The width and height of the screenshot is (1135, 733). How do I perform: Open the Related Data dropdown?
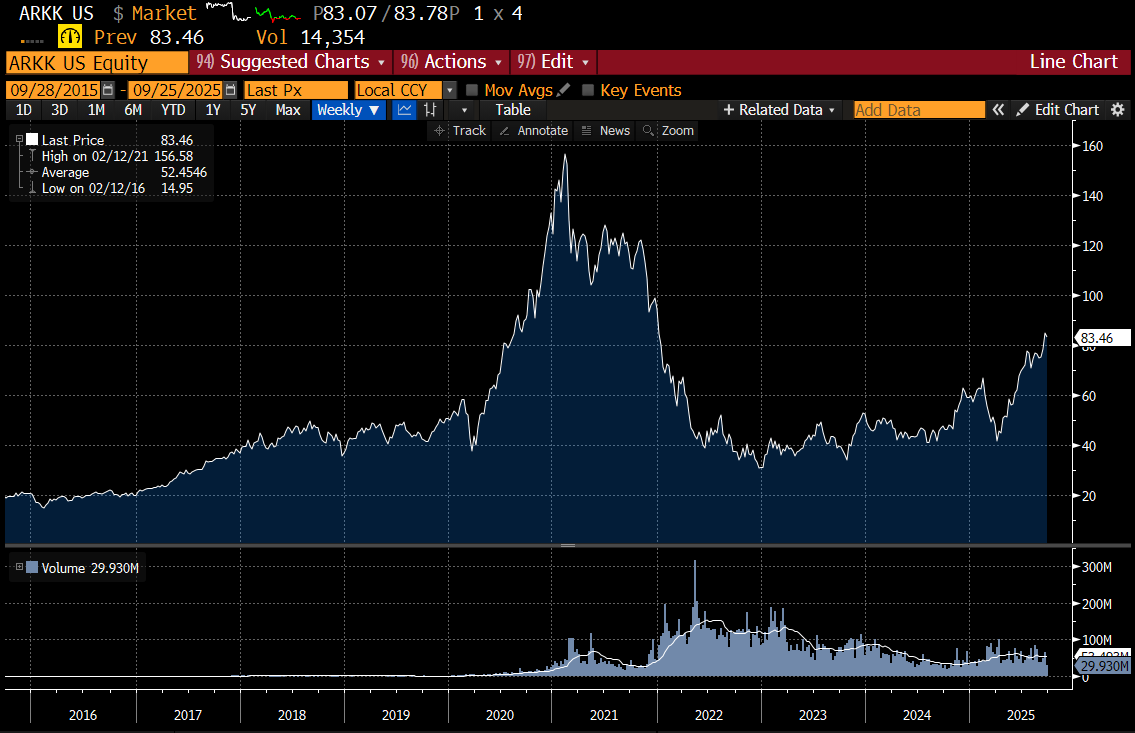(x=779, y=110)
